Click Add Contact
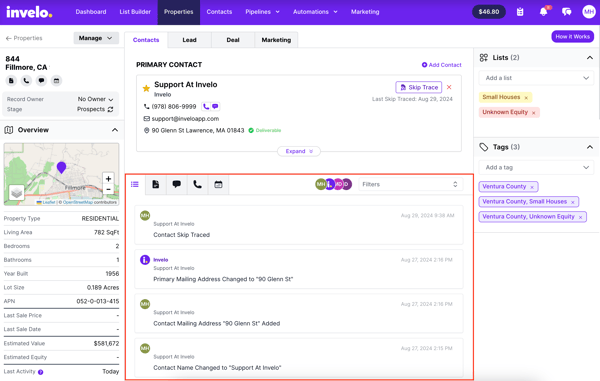Image resolution: width=600 pixels, height=381 pixels. 442,65
